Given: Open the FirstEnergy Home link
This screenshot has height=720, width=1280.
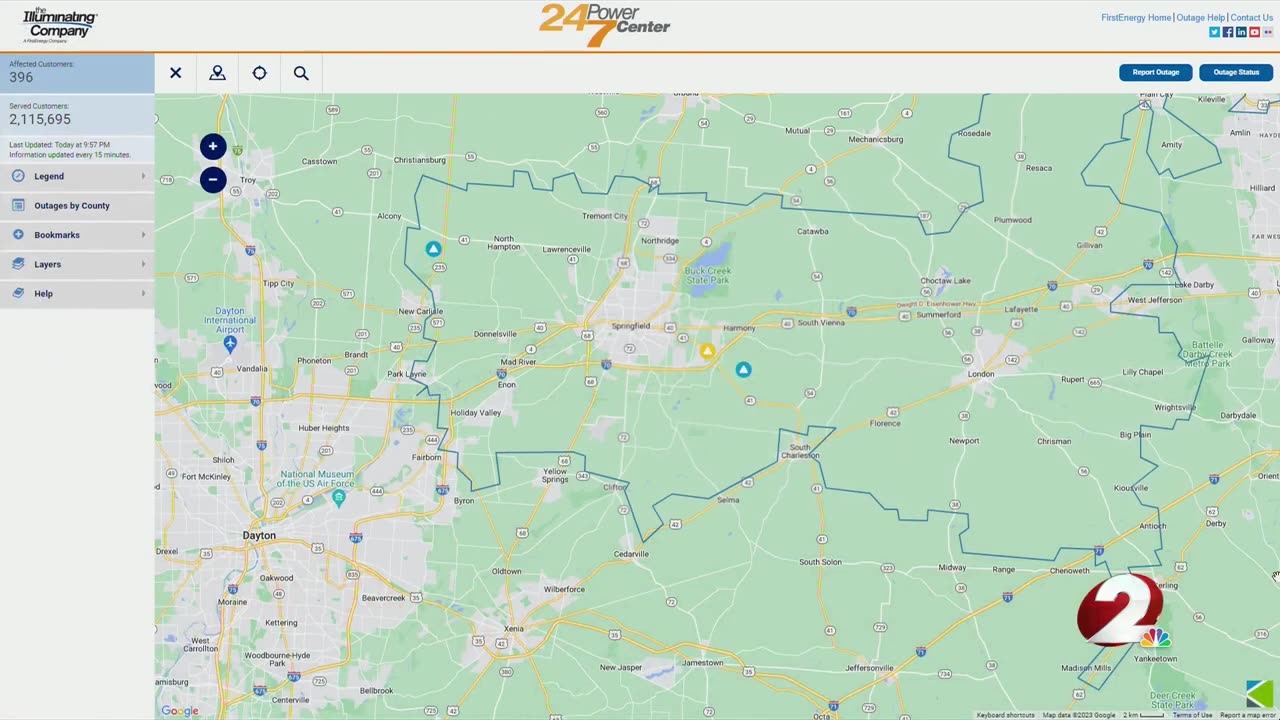Looking at the screenshot, I should 1136,18.
